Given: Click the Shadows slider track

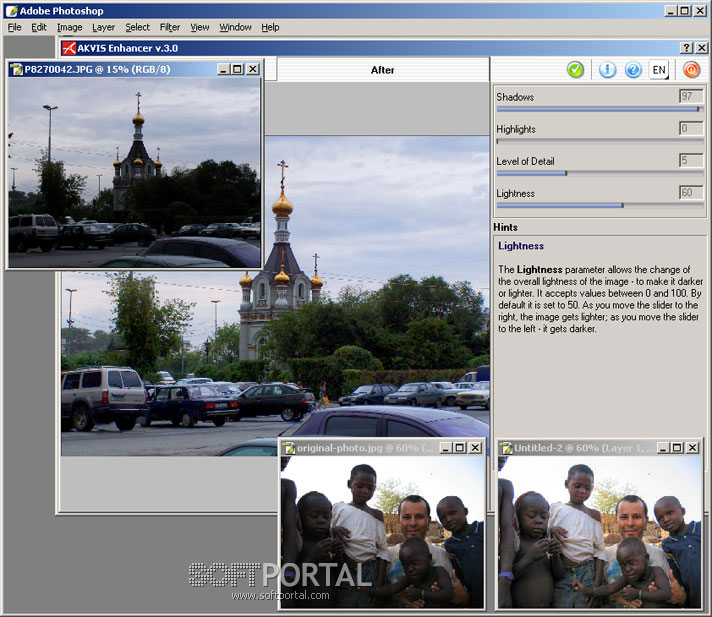Looking at the screenshot, I should pyautogui.click(x=598, y=109).
